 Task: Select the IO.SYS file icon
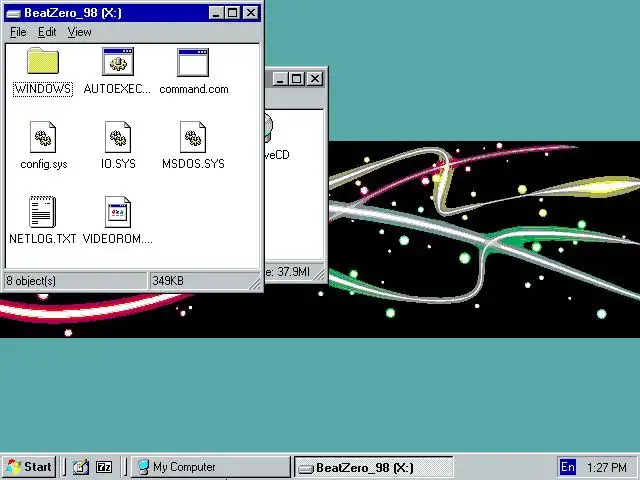click(118, 137)
